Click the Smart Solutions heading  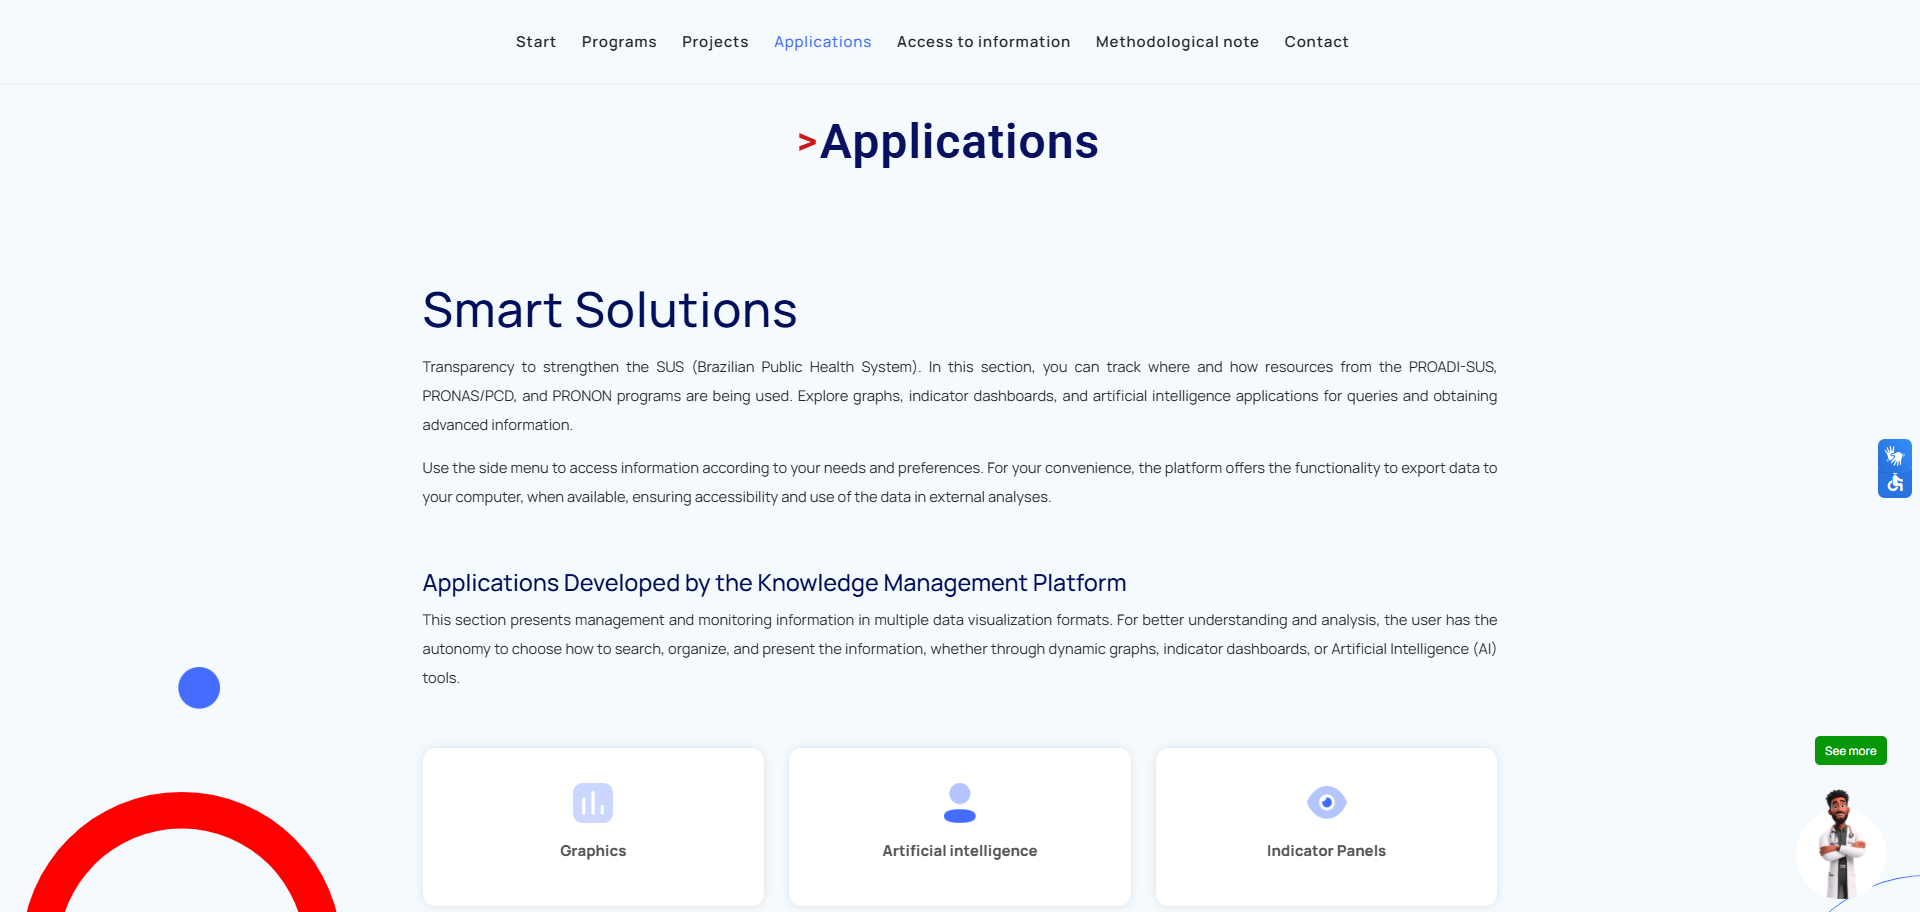pyautogui.click(x=609, y=310)
